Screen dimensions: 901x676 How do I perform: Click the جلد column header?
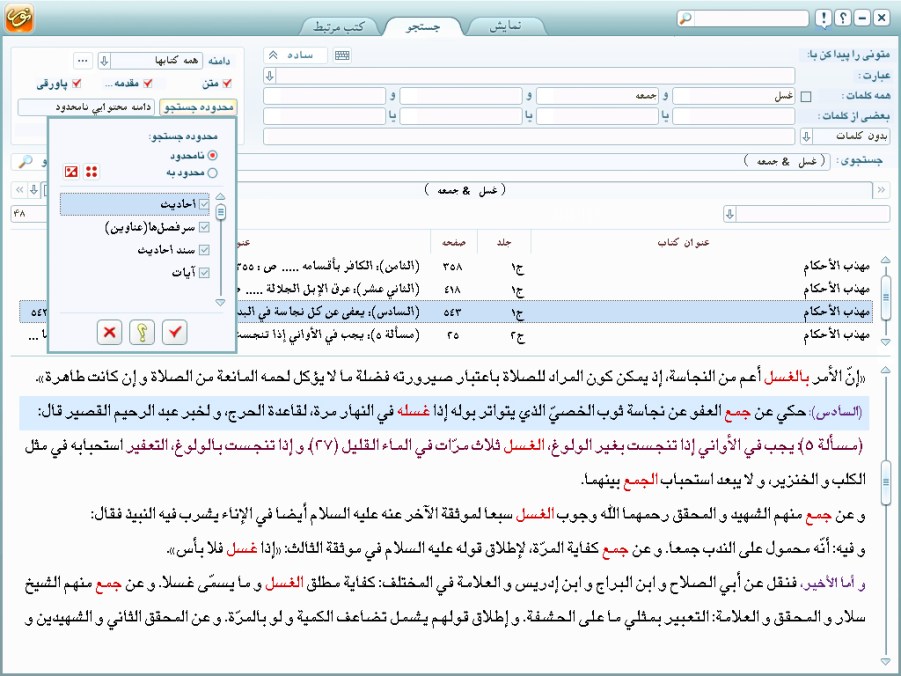point(505,243)
